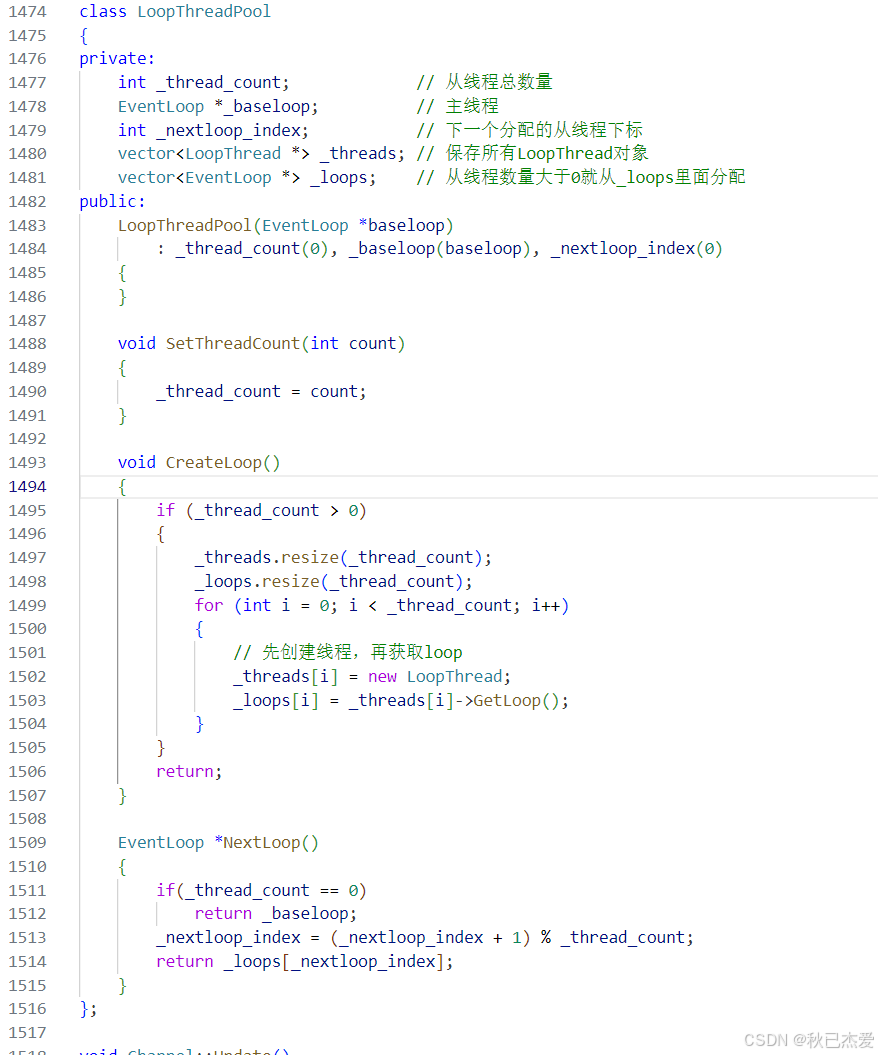Click line number 1474
This screenshot has width=878, height=1055.
click(27, 11)
